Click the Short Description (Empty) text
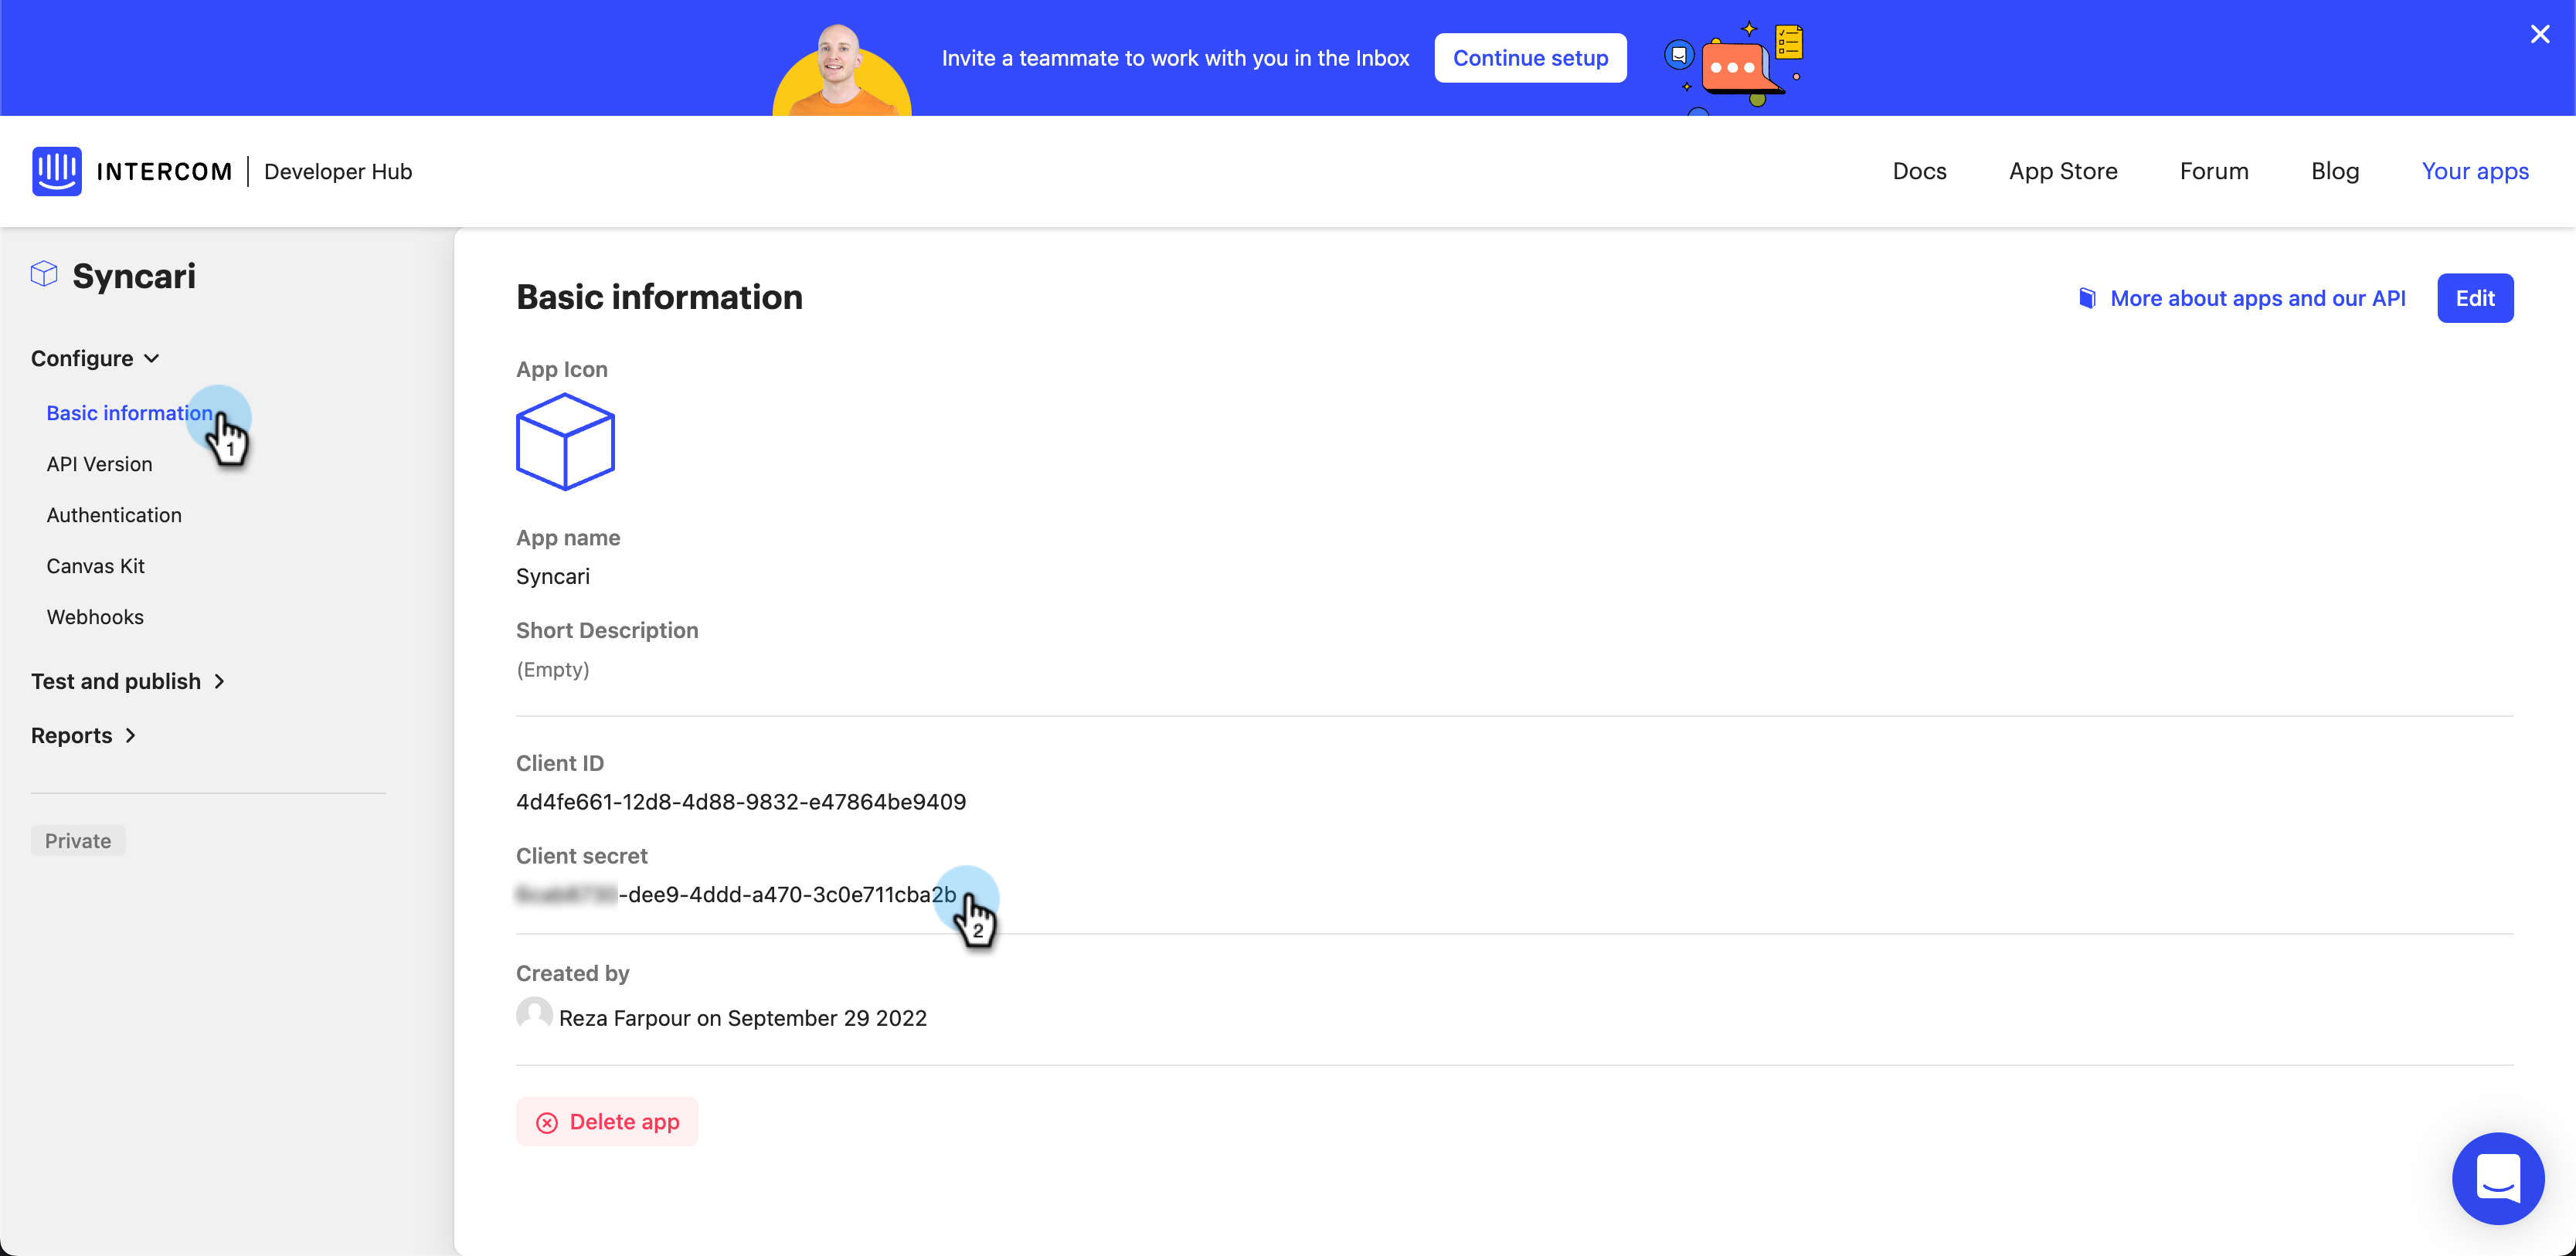Screen dimensions: 2576x1256 pyautogui.click(x=553, y=669)
